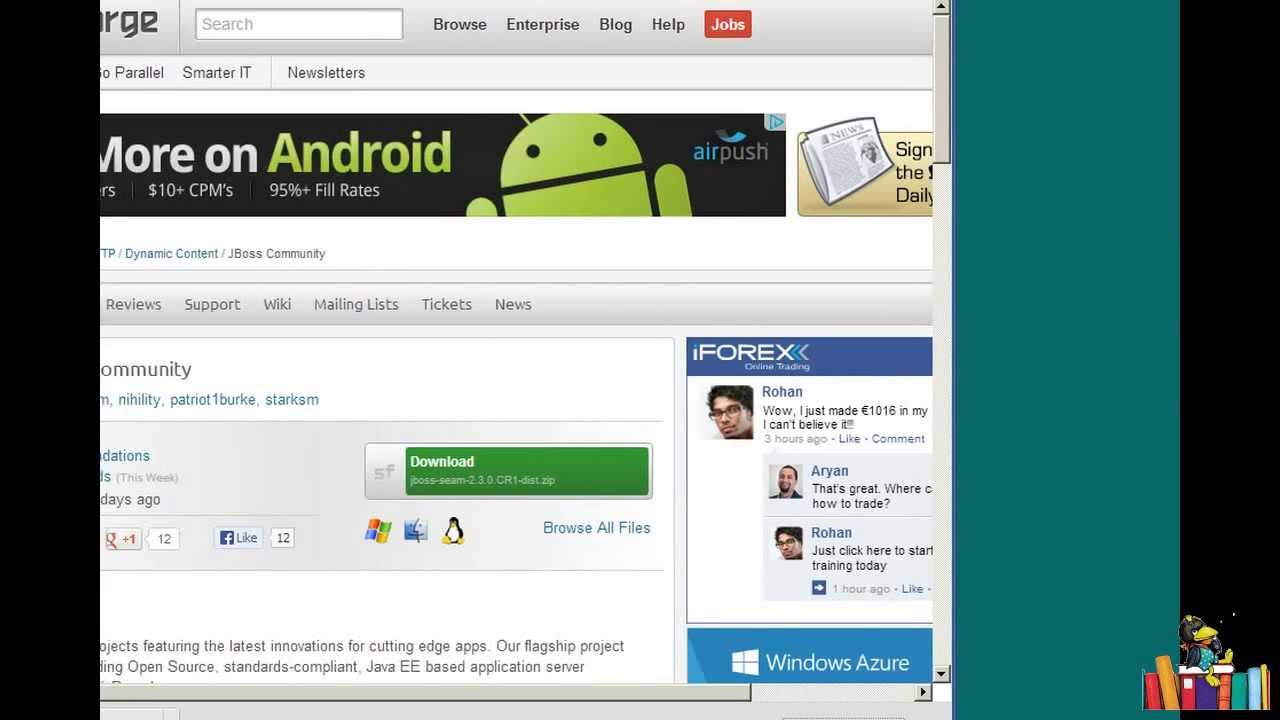Open the patriot1burke author link
This screenshot has width=1280, height=720.
point(213,400)
